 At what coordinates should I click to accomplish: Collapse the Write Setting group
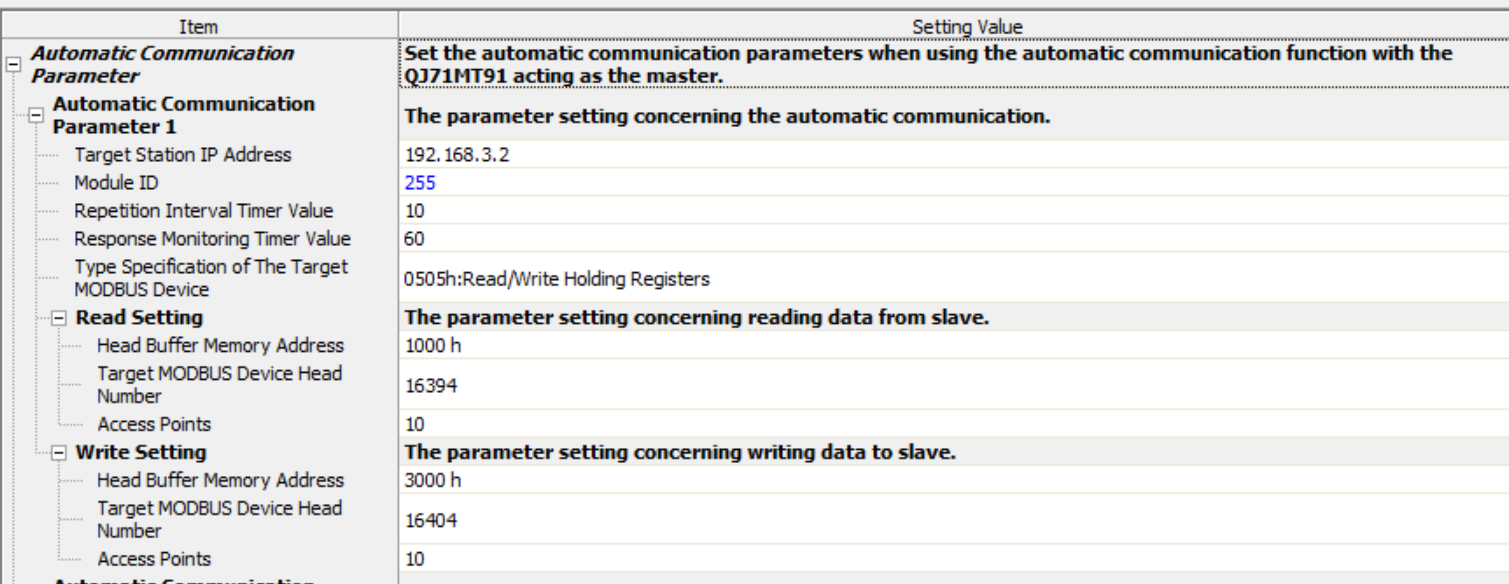(59, 453)
